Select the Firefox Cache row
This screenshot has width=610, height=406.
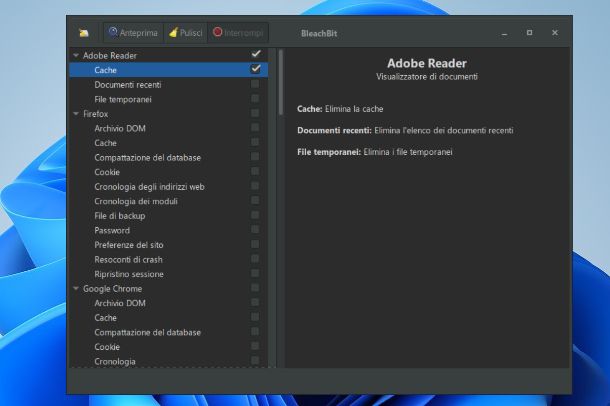tap(168, 143)
